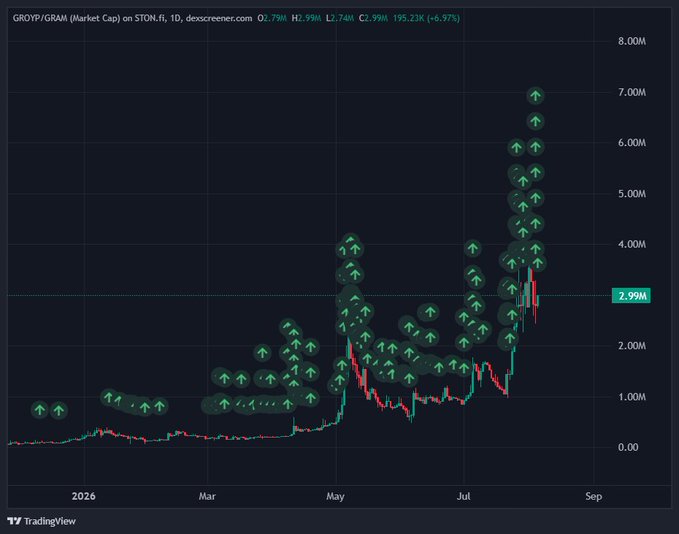Click the leftmost green arrow marker on the chart
Viewport: 679px width, 534px height.
click(40, 409)
